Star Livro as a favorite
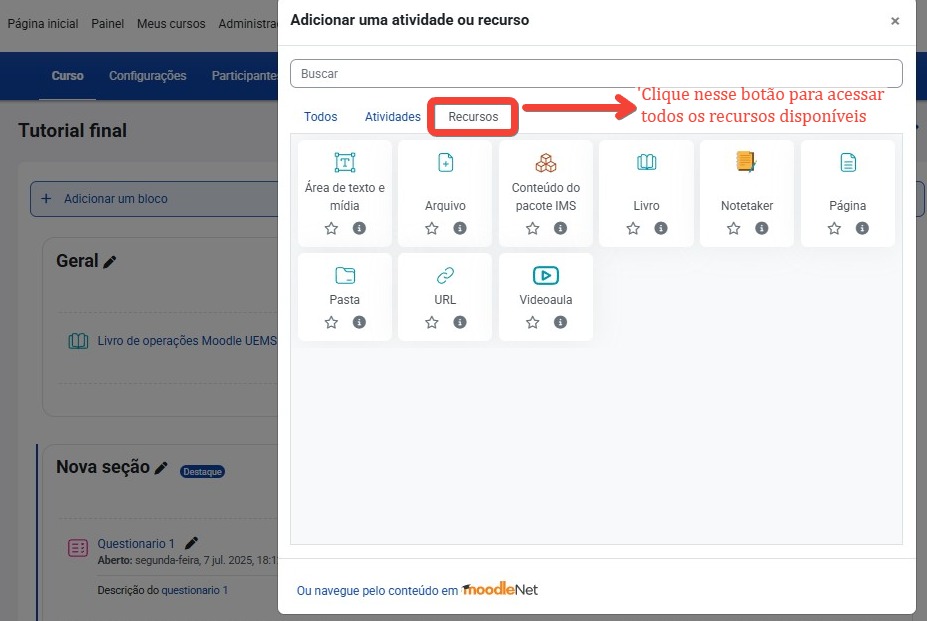Image resolution: width=927 pixels, height=621 pixels. click(x=632, y=227)
